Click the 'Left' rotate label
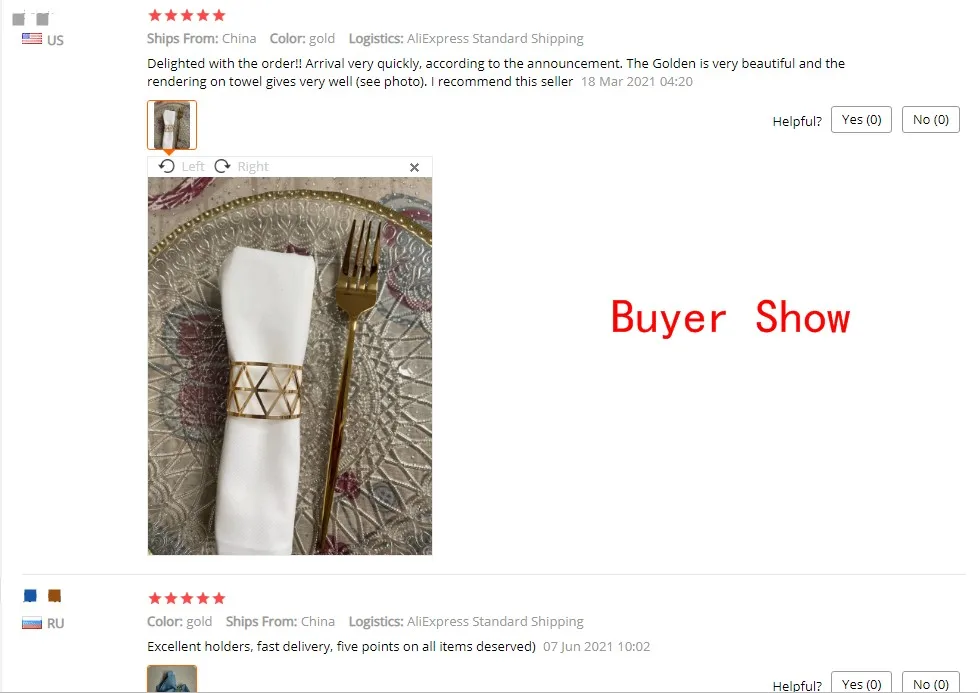978x693 pixels. (193, 167)
